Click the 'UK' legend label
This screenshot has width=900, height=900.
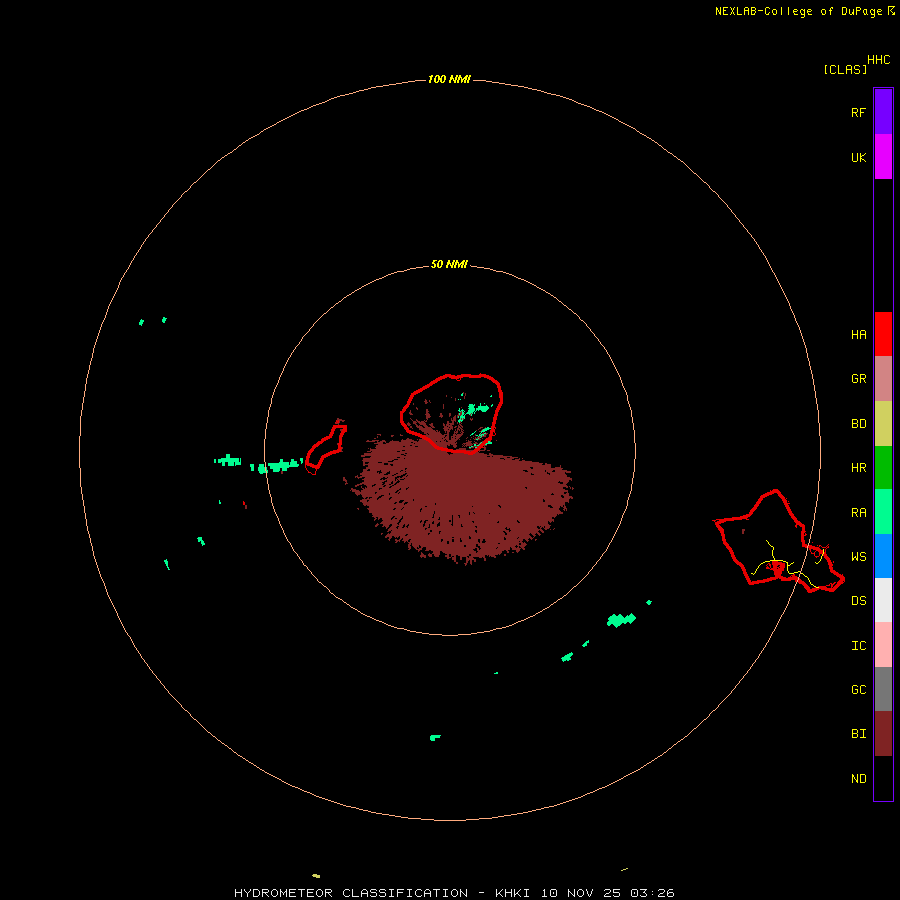click(858, 157)
